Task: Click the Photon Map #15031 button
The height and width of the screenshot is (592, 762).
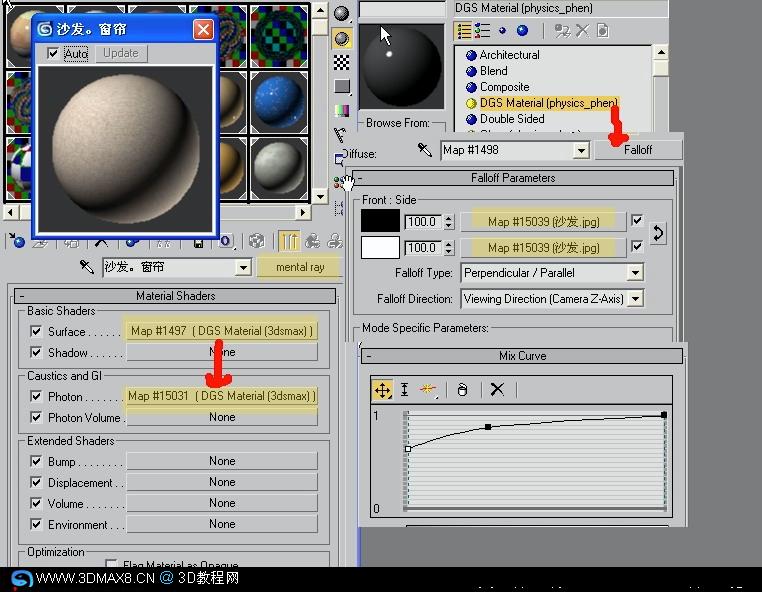Action: (222, 396)
